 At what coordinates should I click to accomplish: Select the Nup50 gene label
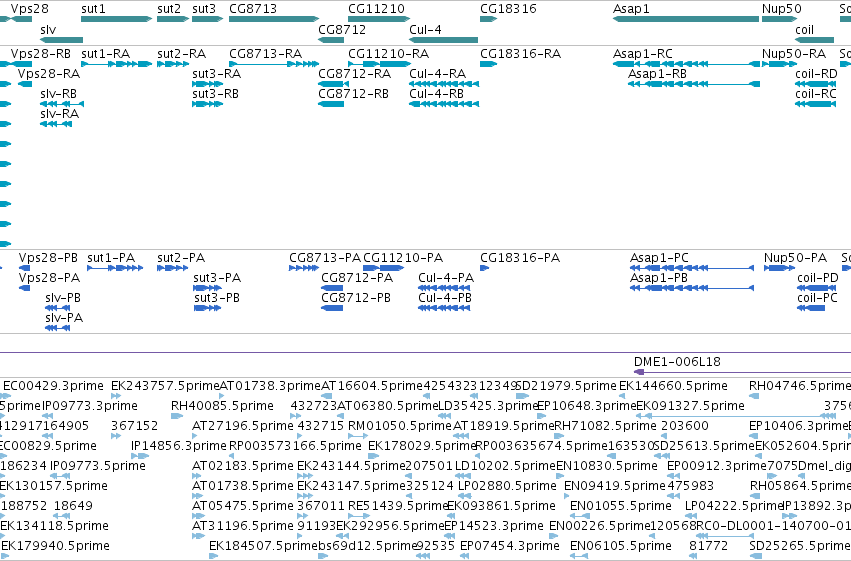pyautogui.click(x=782, y=9)
